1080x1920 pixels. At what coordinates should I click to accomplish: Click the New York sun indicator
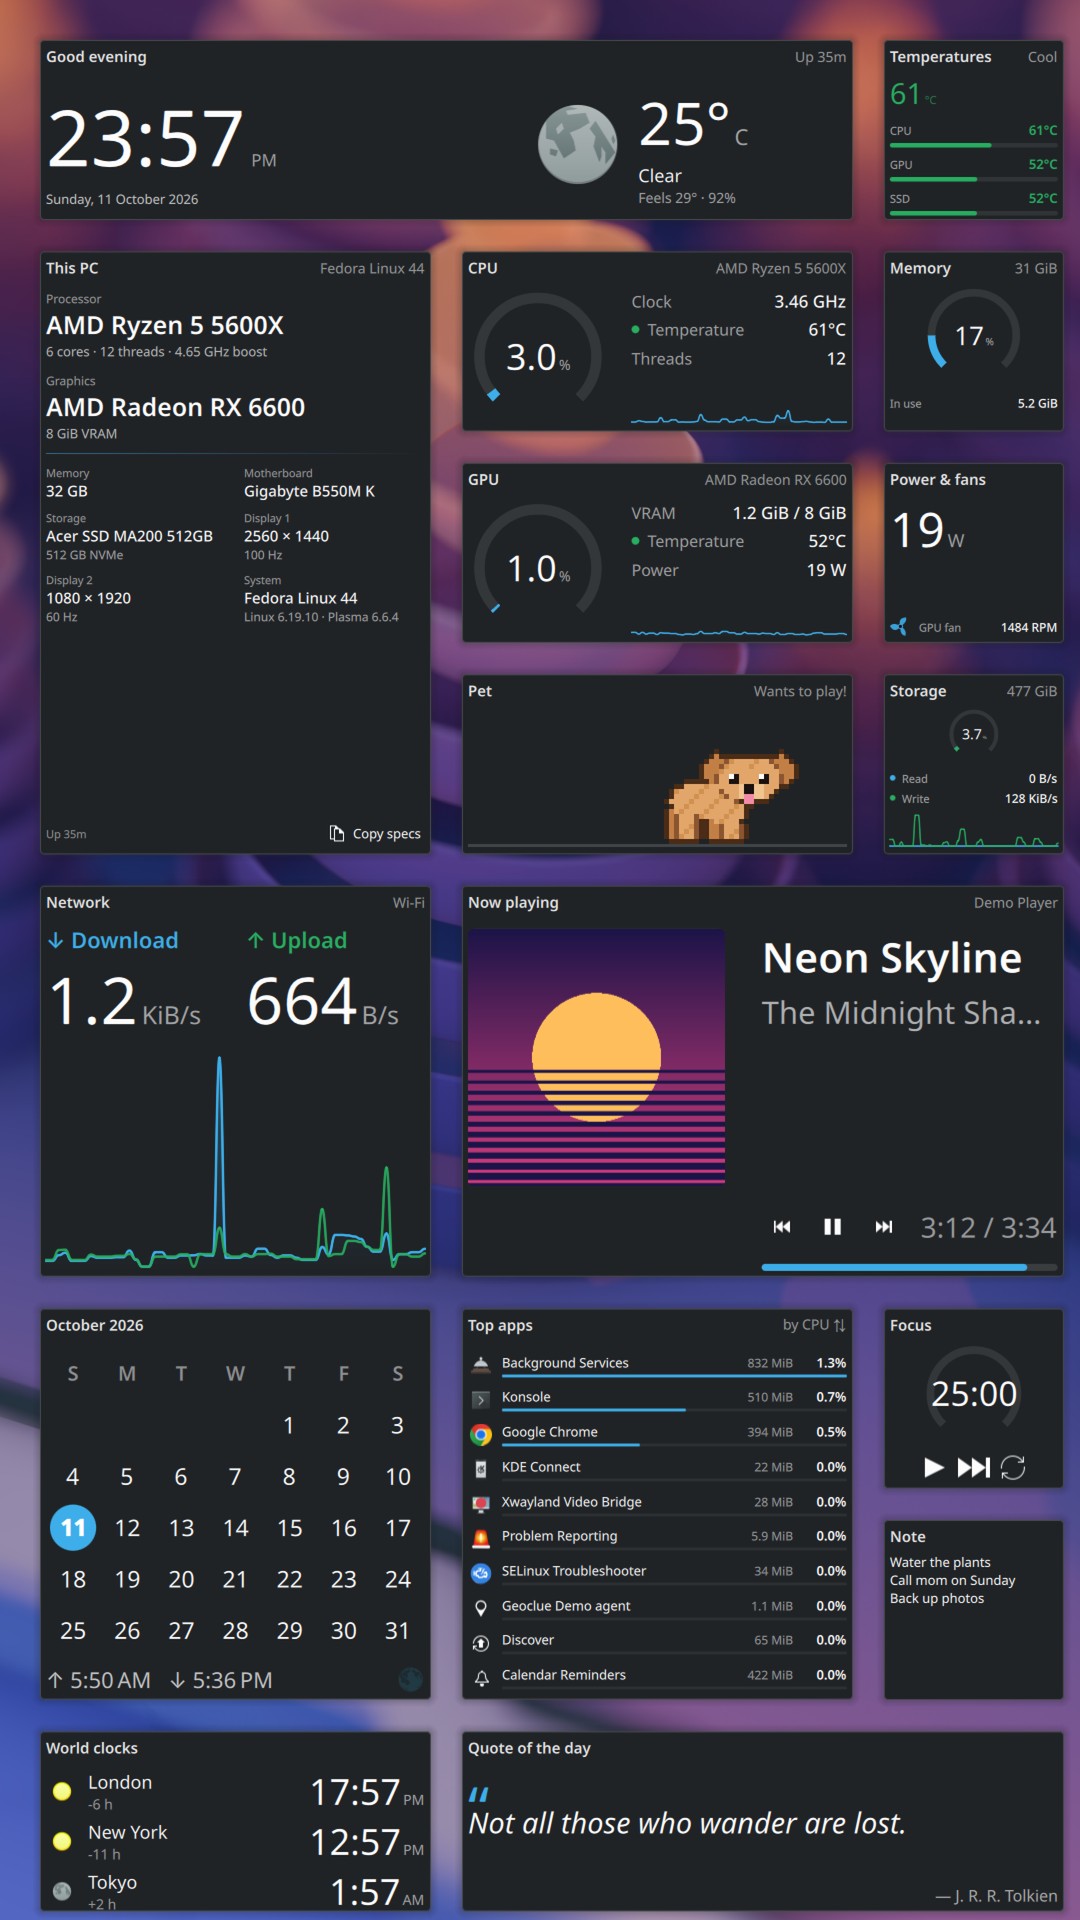coord(62,1841)
